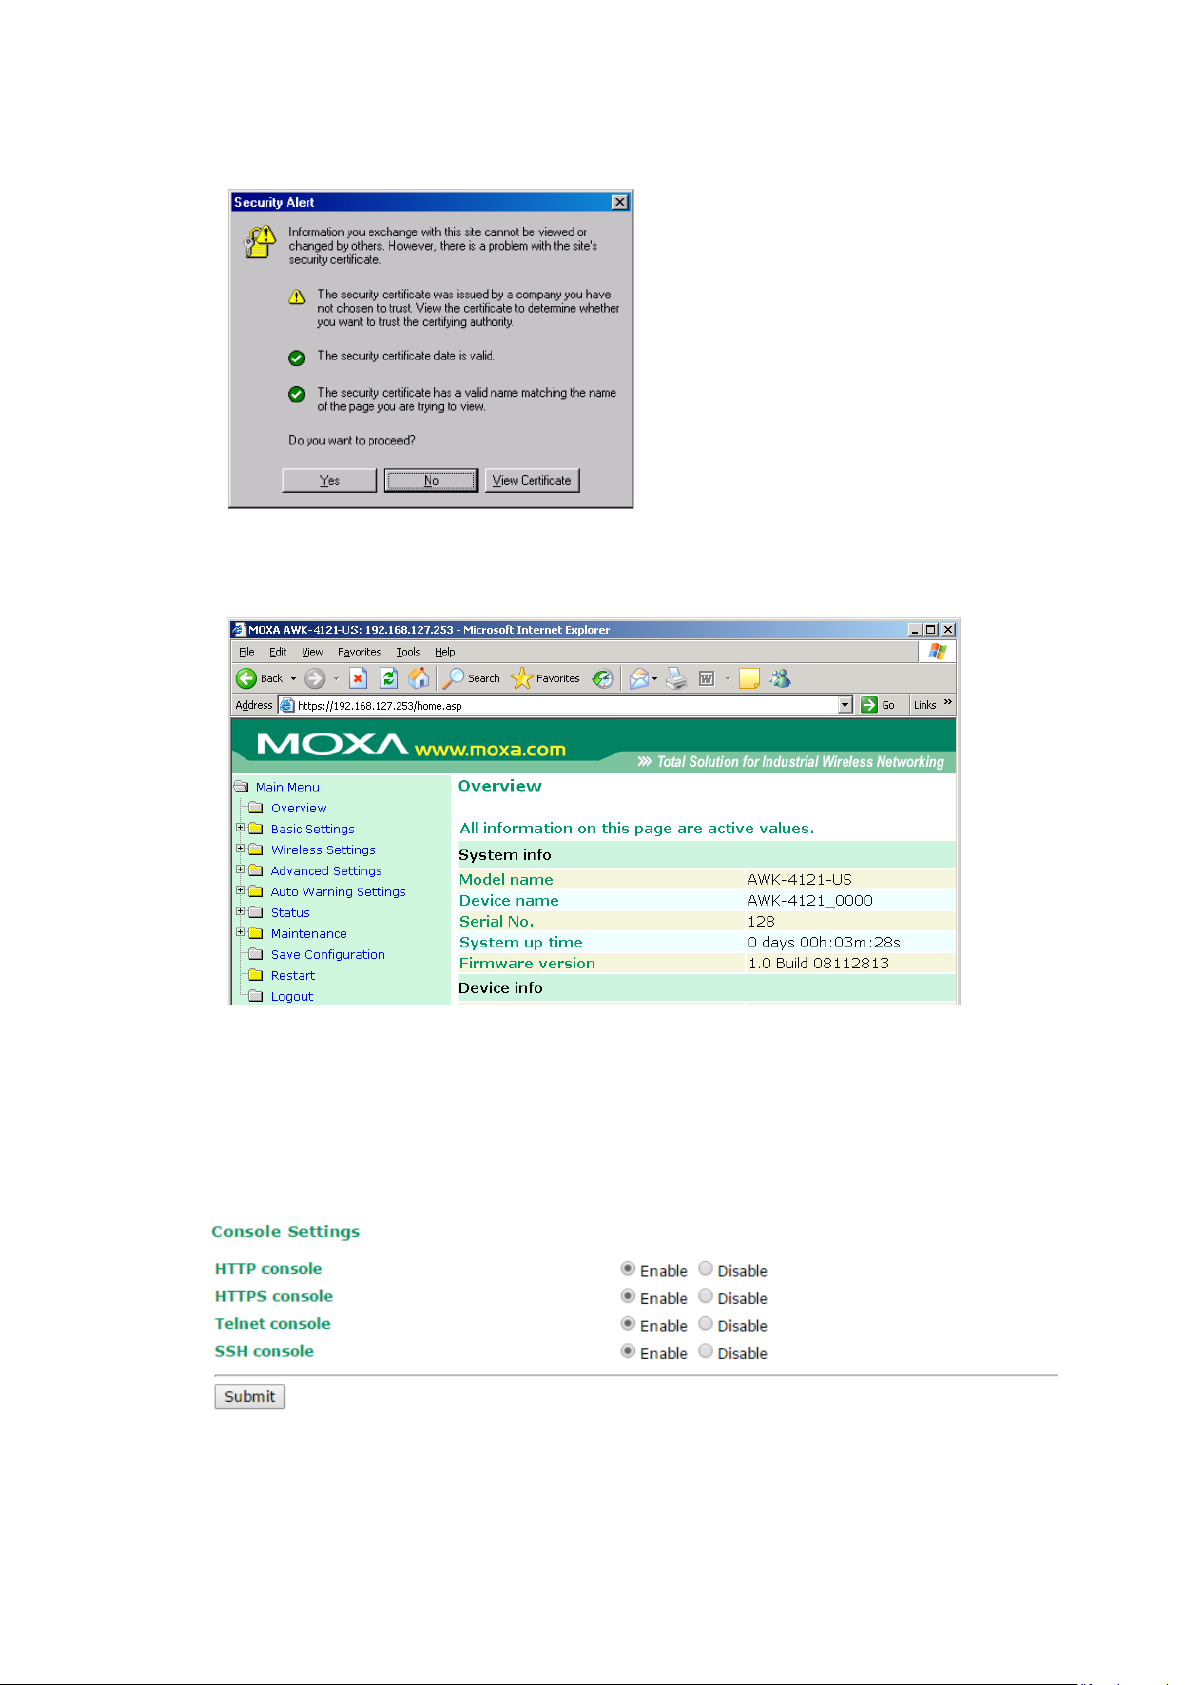1192x1685 pixels.
Task: Click No in the Security Alert dialog
Action: 431,481
